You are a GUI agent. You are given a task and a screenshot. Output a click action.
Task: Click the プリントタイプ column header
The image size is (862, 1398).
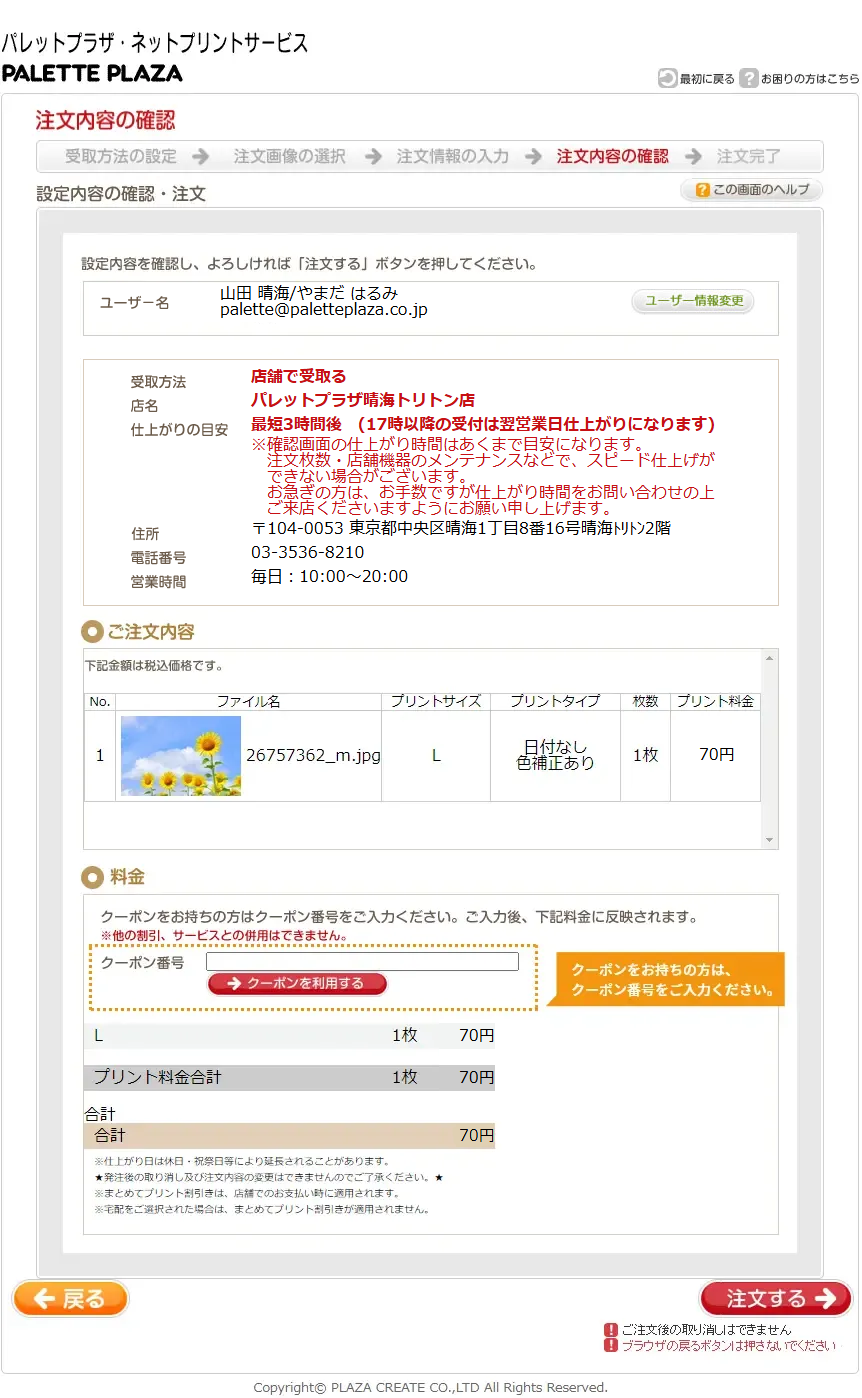(555, 702)
